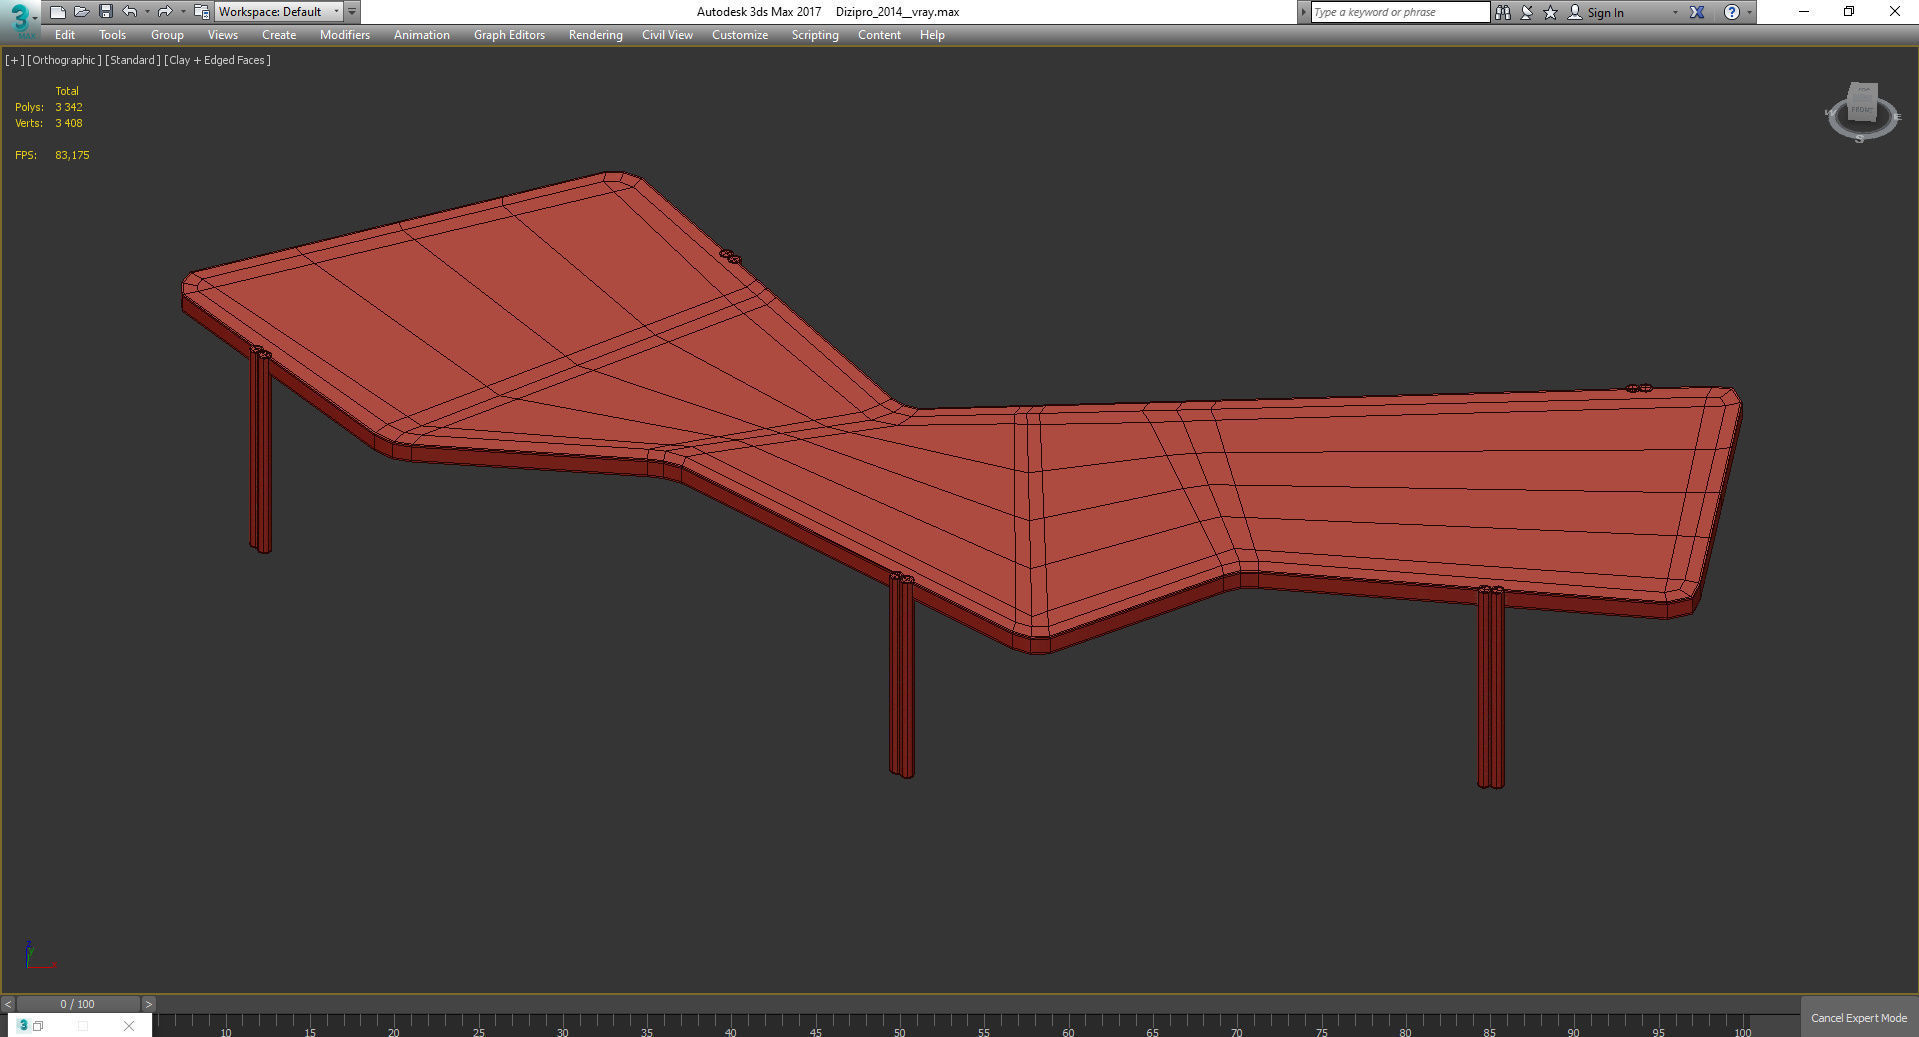
Task: Click frame 100 on the timeline ruler
Action: click(1743, 1031)
